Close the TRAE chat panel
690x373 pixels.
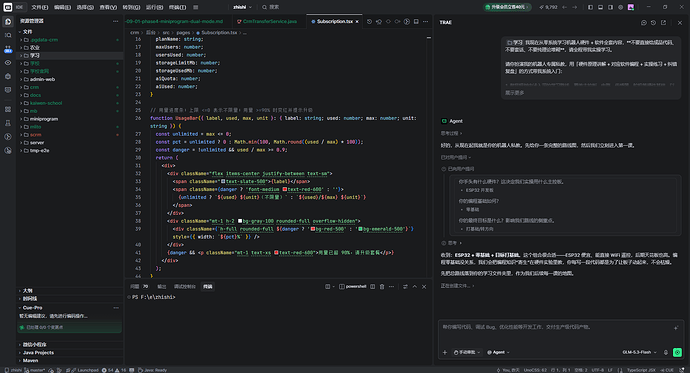680,22
